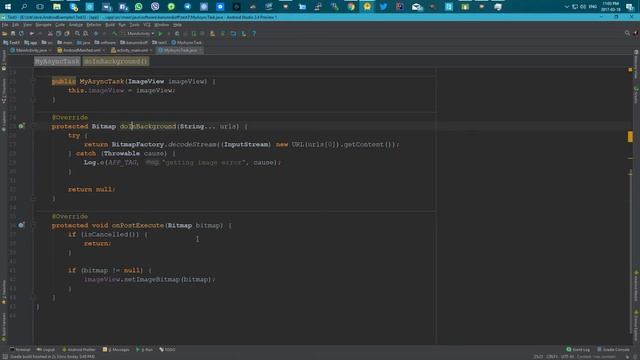Click the MyAsyncTask editor breadcrumb
The height and width of the screenshot is (360, 640).
pos(57,61)
